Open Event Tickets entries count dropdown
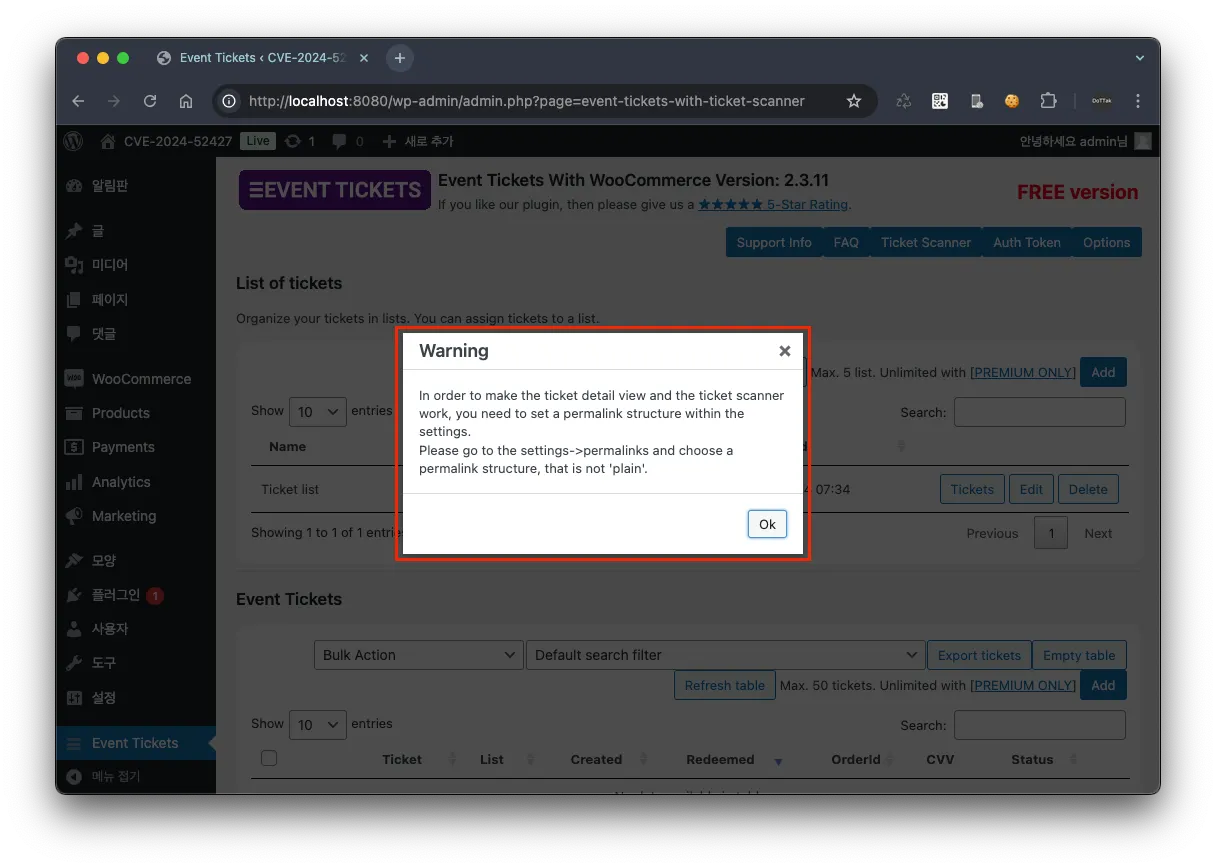Screen dimensions: 1216x868 click(317, 725)
